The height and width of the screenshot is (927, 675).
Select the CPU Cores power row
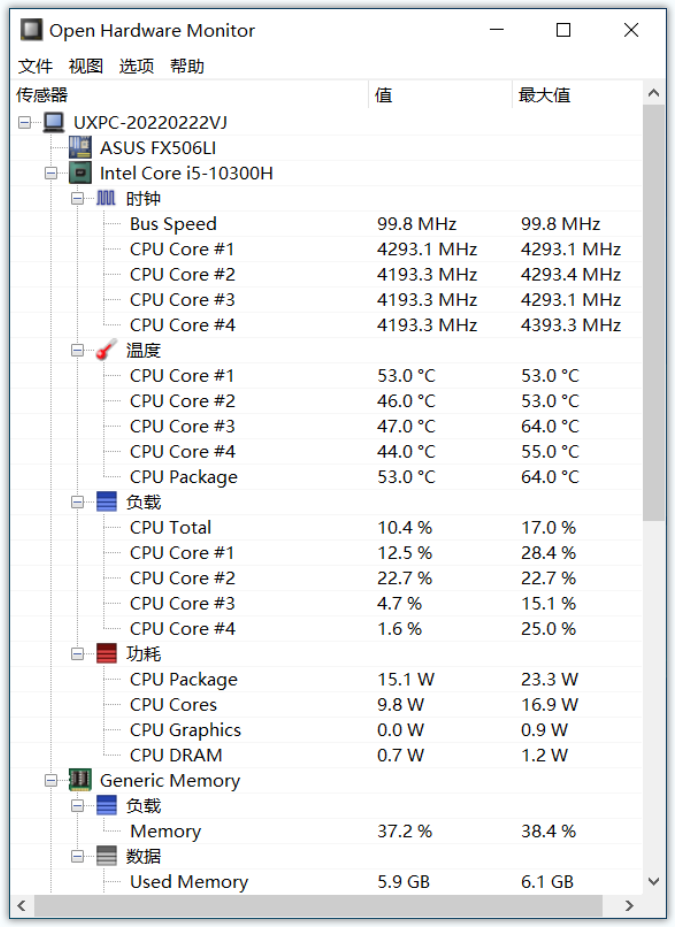point(326,705)
